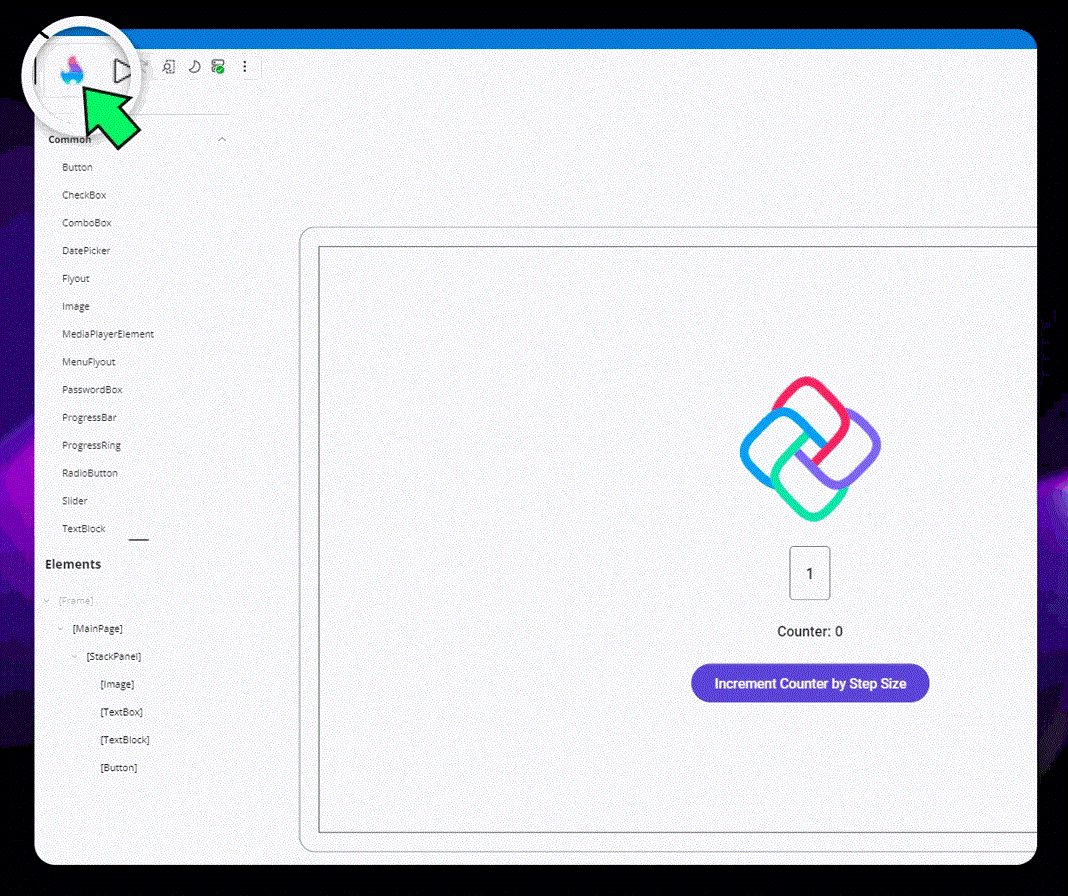
Task: Click the Common section heading
Action: click(69, 140)
